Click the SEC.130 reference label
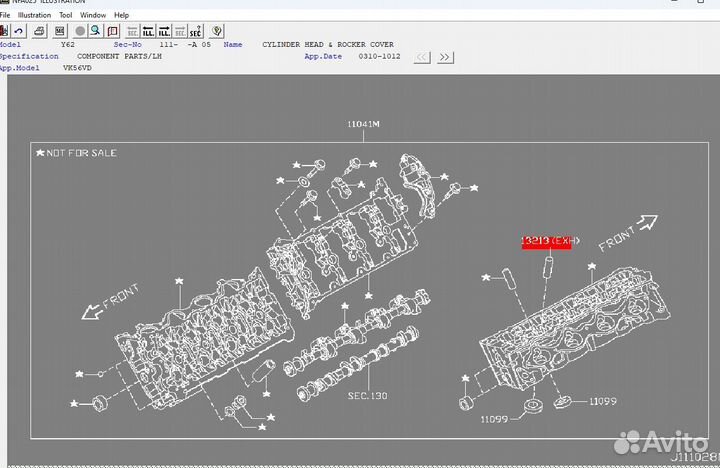Image resolution: width=720 pixels, height=468 pixels. (x=367, y=395)
